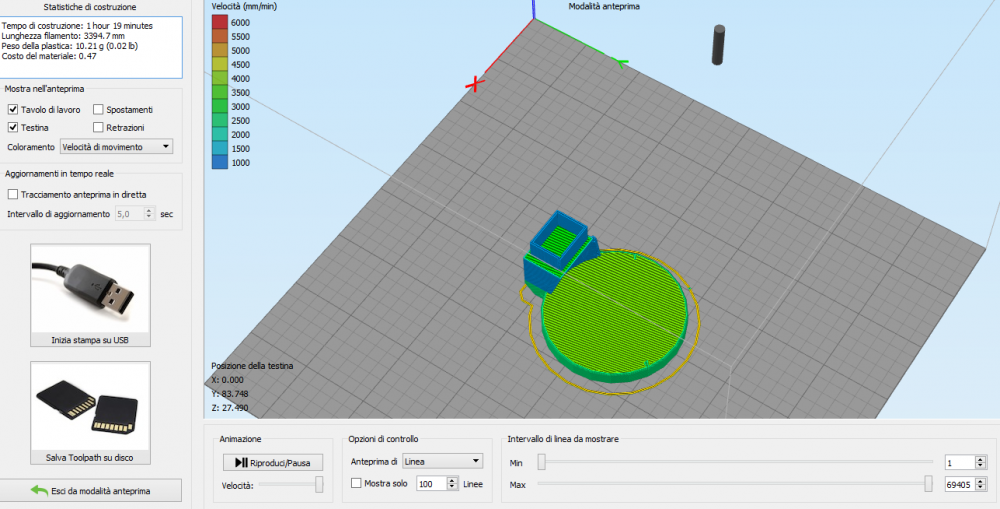
Task: Uncheck the Tavolo di lavoro checkbox
Action: pos(13,109)
